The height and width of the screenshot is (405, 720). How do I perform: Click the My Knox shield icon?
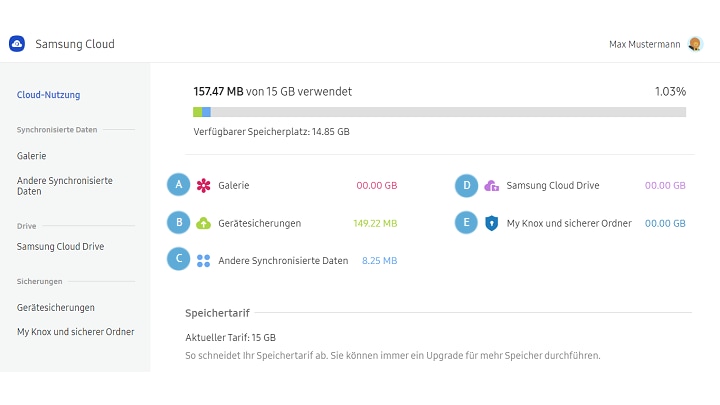[491, 223]
